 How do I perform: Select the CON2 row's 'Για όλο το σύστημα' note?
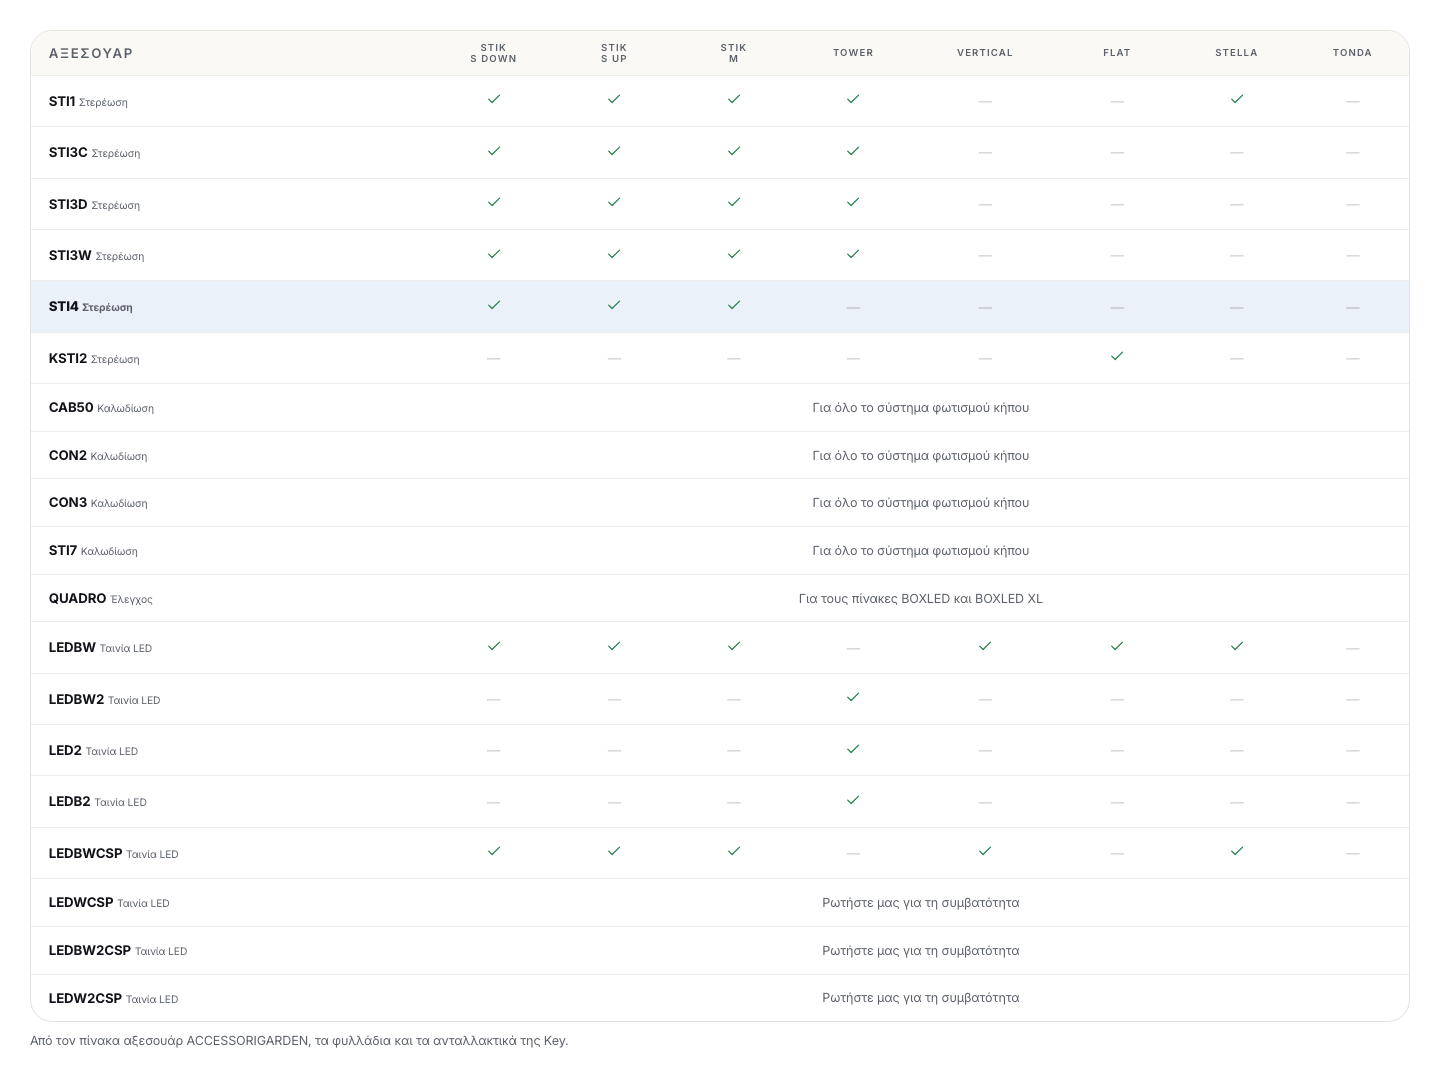pos(921,456)
